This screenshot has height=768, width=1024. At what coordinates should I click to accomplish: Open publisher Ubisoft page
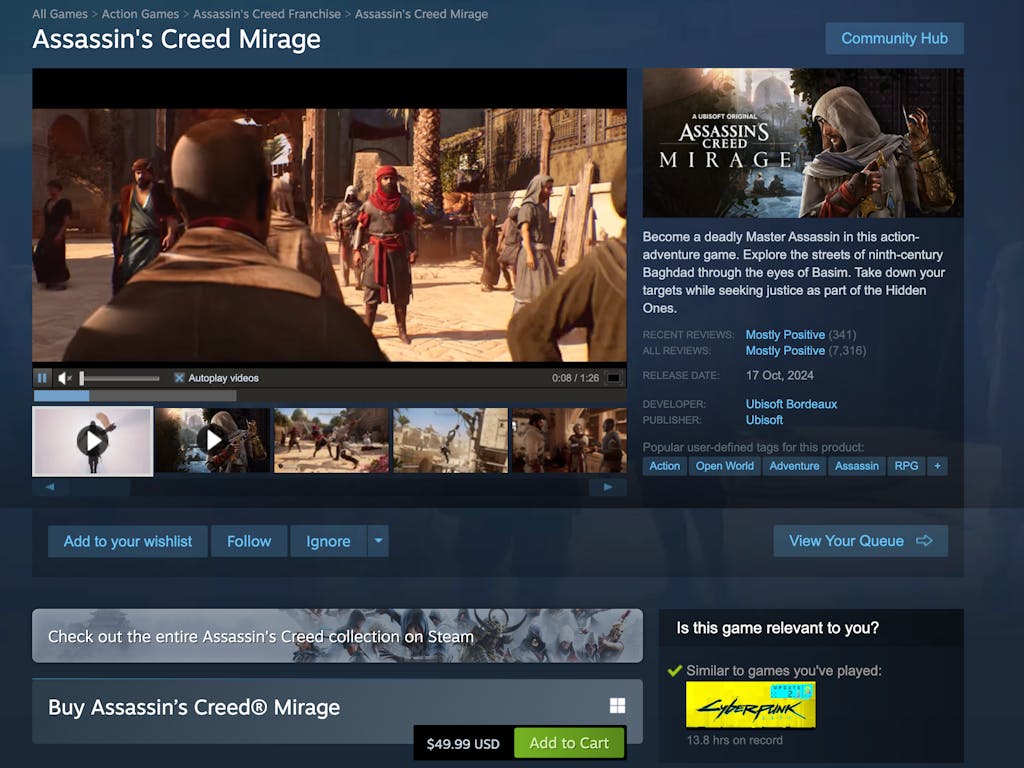pos(764,420)
